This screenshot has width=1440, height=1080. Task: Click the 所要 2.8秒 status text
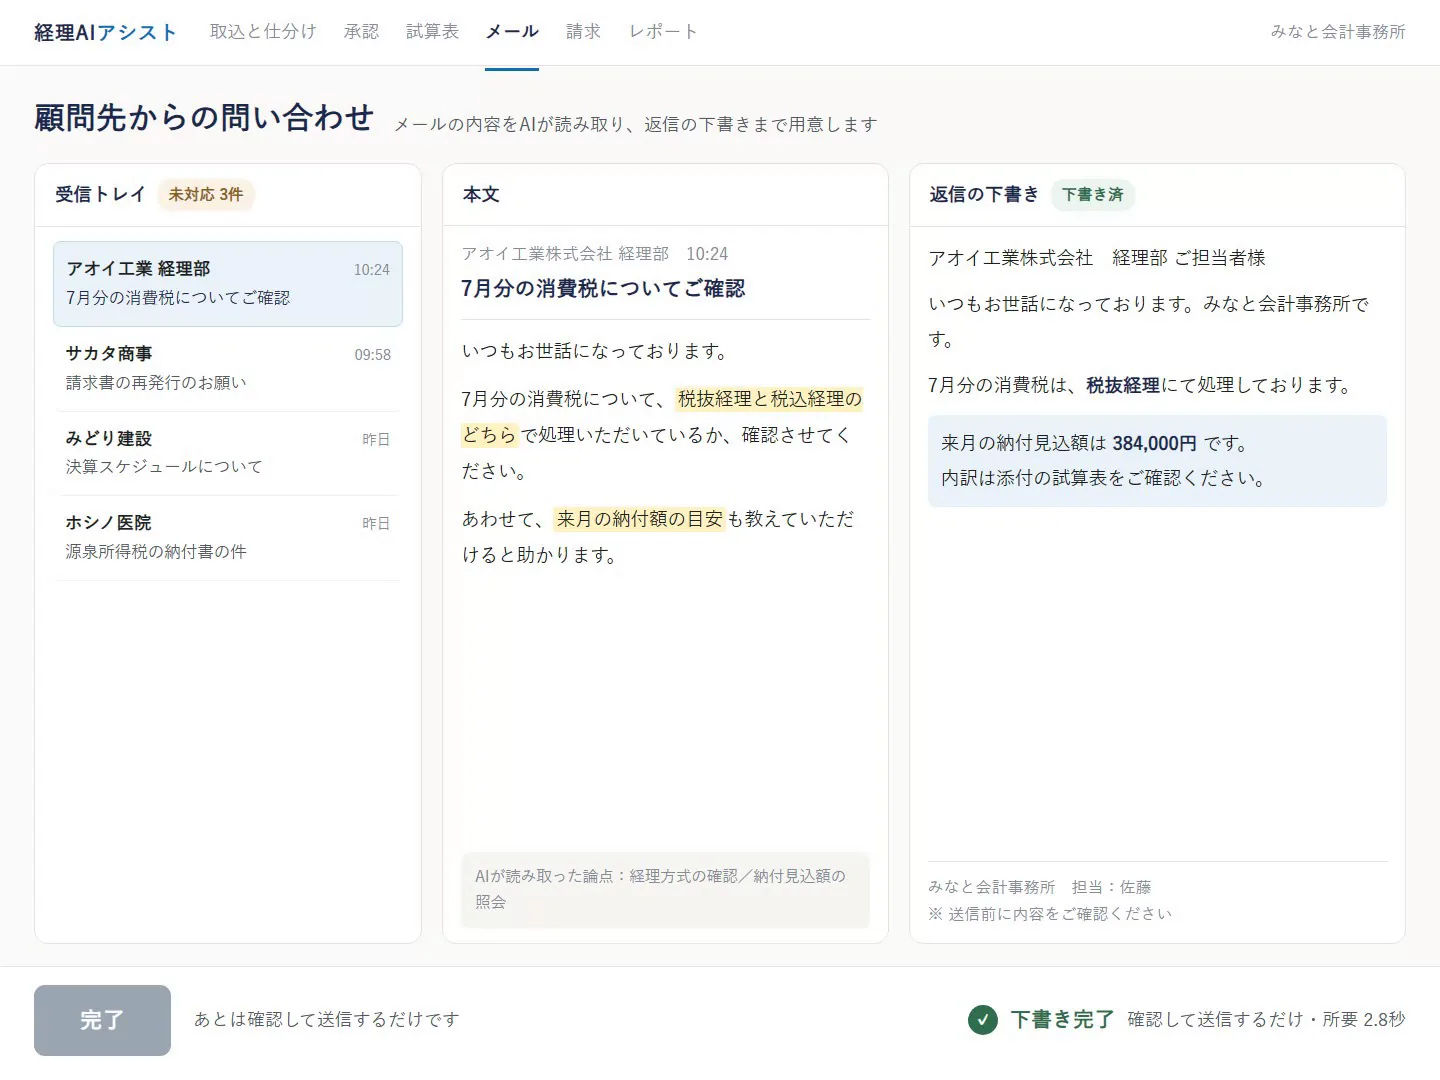coord(1364,1020)
